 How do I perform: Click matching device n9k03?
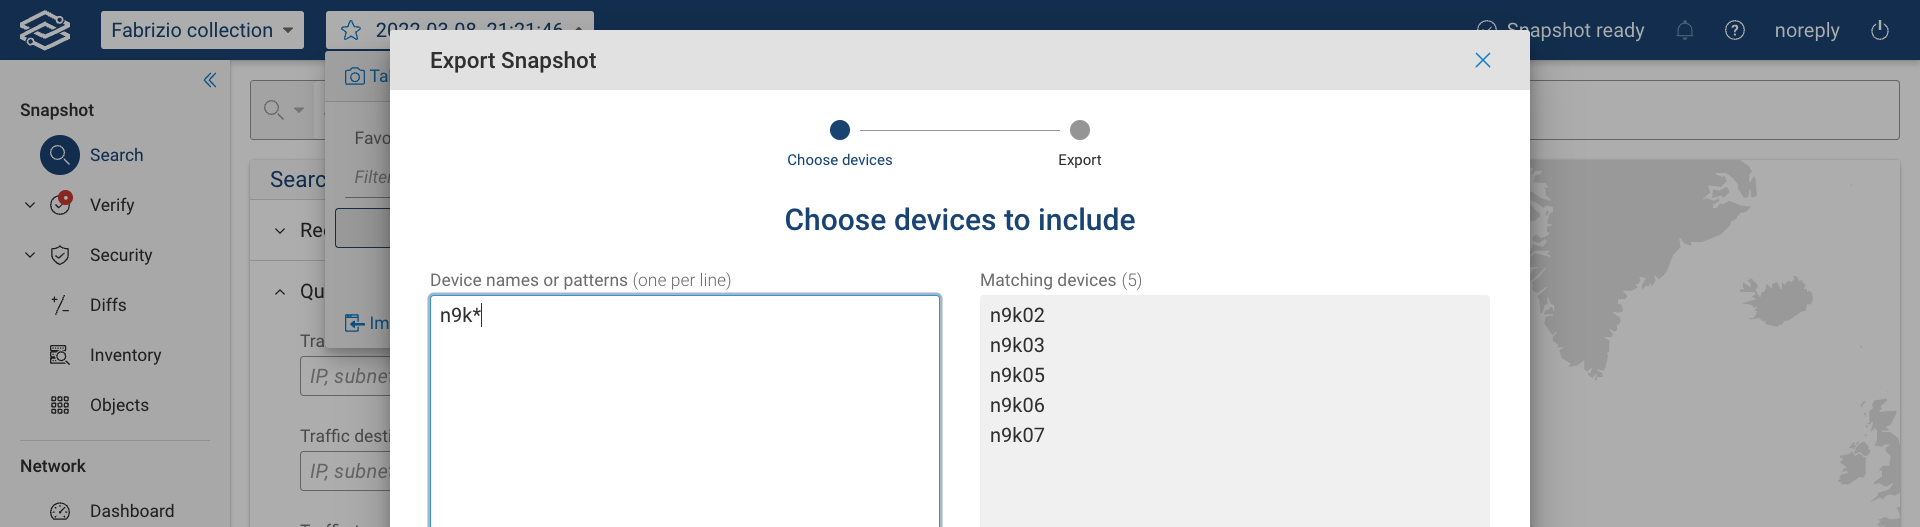click(1017, 345)
